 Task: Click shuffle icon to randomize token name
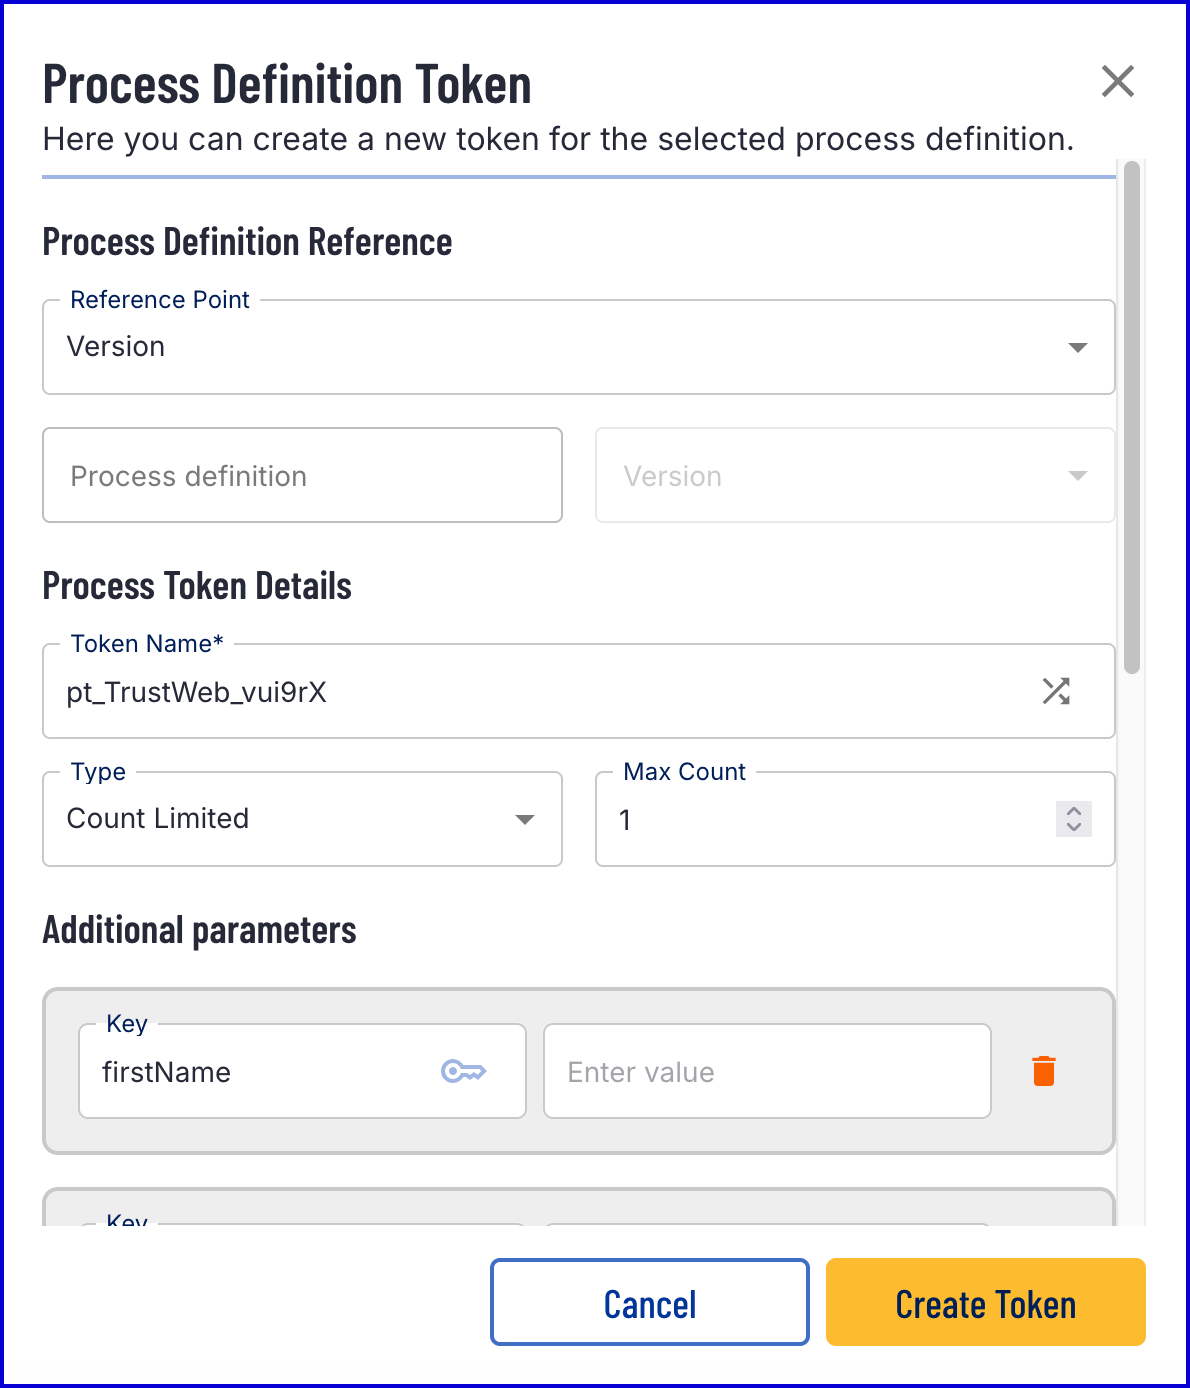click(x=1056, y=691)
